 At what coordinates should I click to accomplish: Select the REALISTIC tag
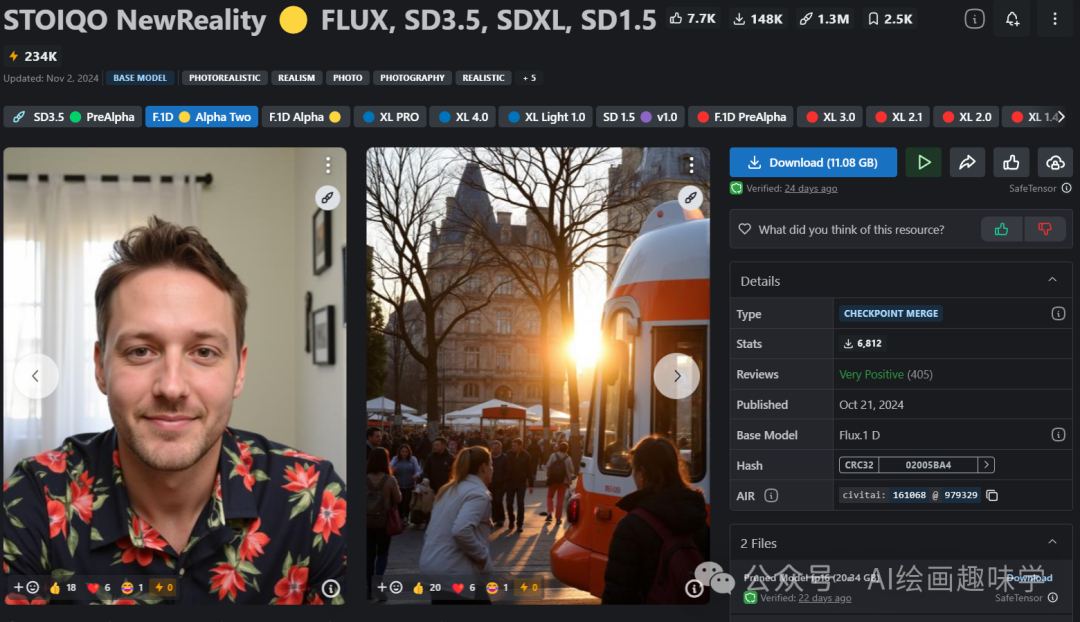pyautogui.click(x=483, y=78)
